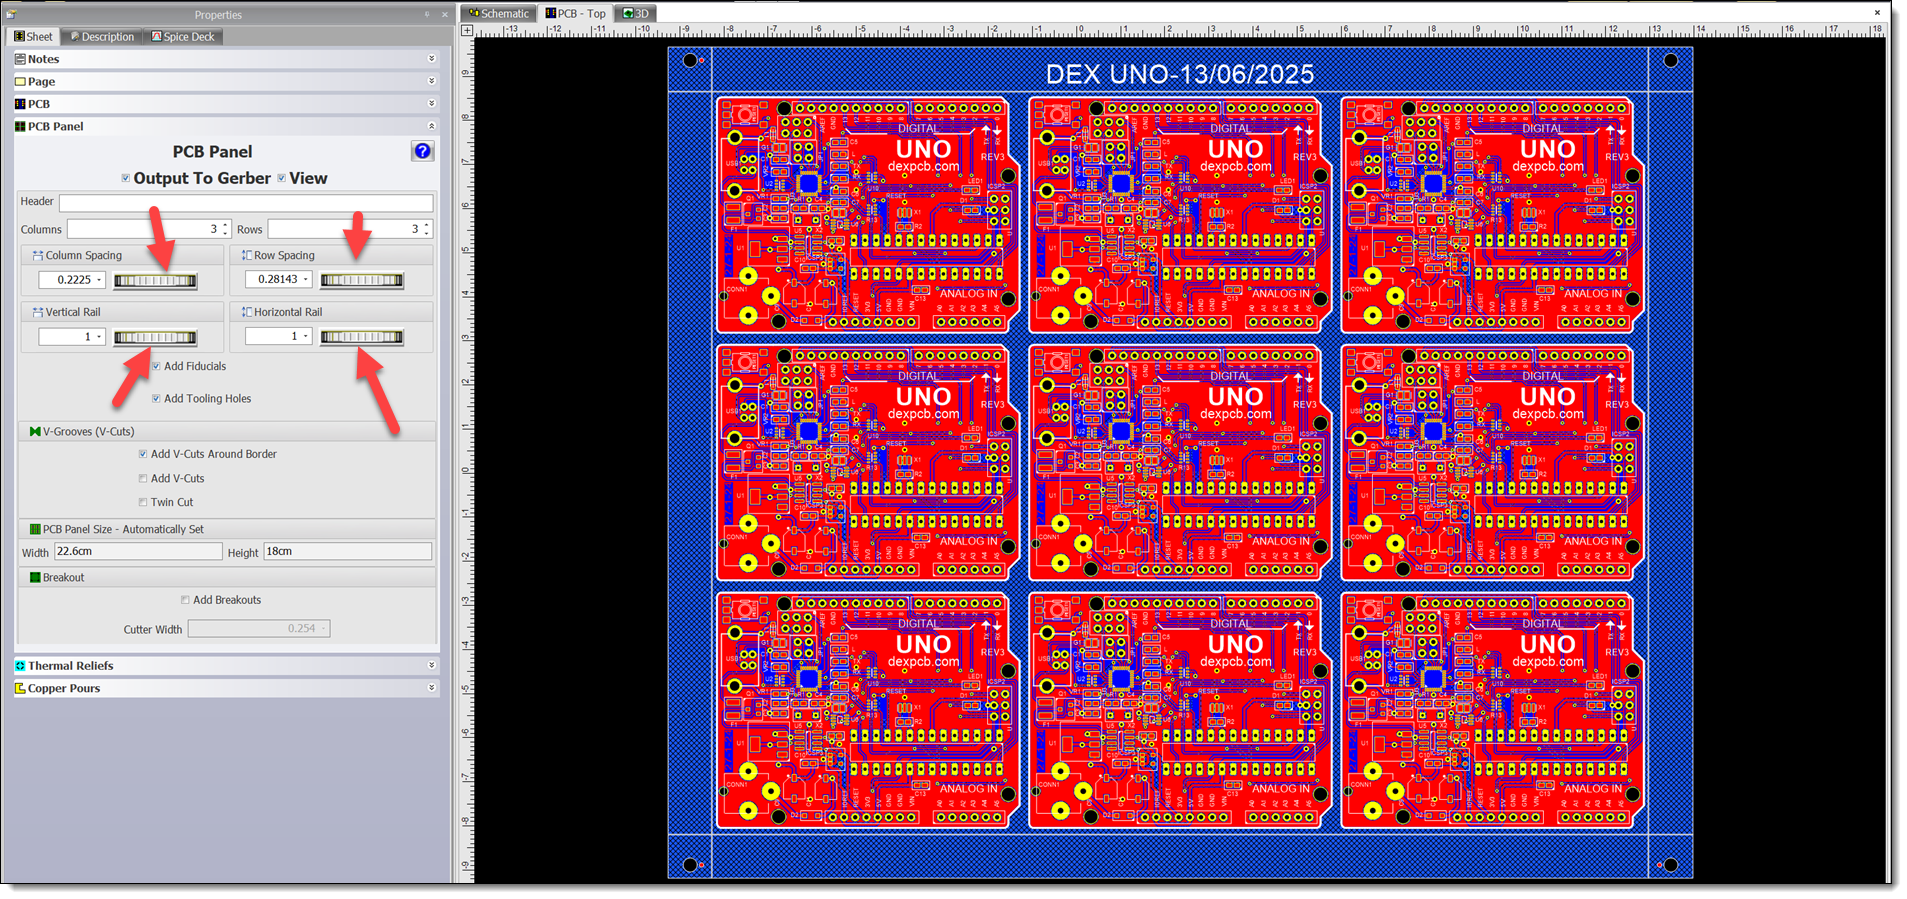Select the PCB - Top tab
1907x899 pixels.
tap(575, 13)
